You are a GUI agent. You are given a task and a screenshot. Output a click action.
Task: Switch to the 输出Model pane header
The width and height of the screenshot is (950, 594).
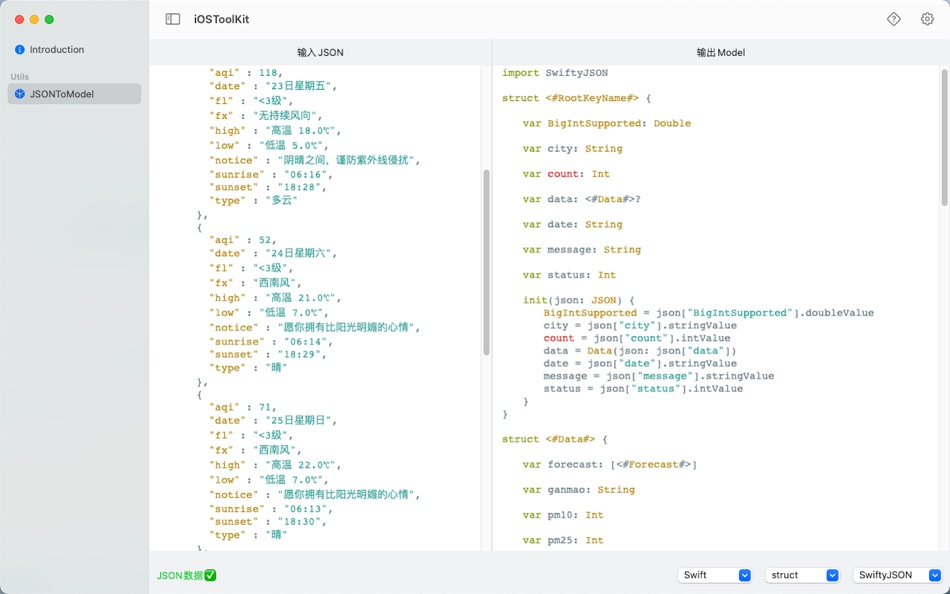tap(719, 51)
